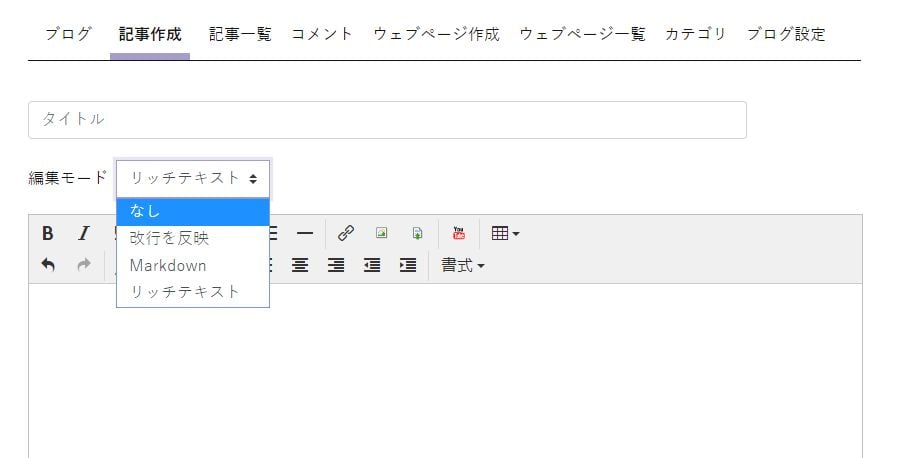Undo the last edit
This screenshot has height=458, width=899.
coord(48,265)
